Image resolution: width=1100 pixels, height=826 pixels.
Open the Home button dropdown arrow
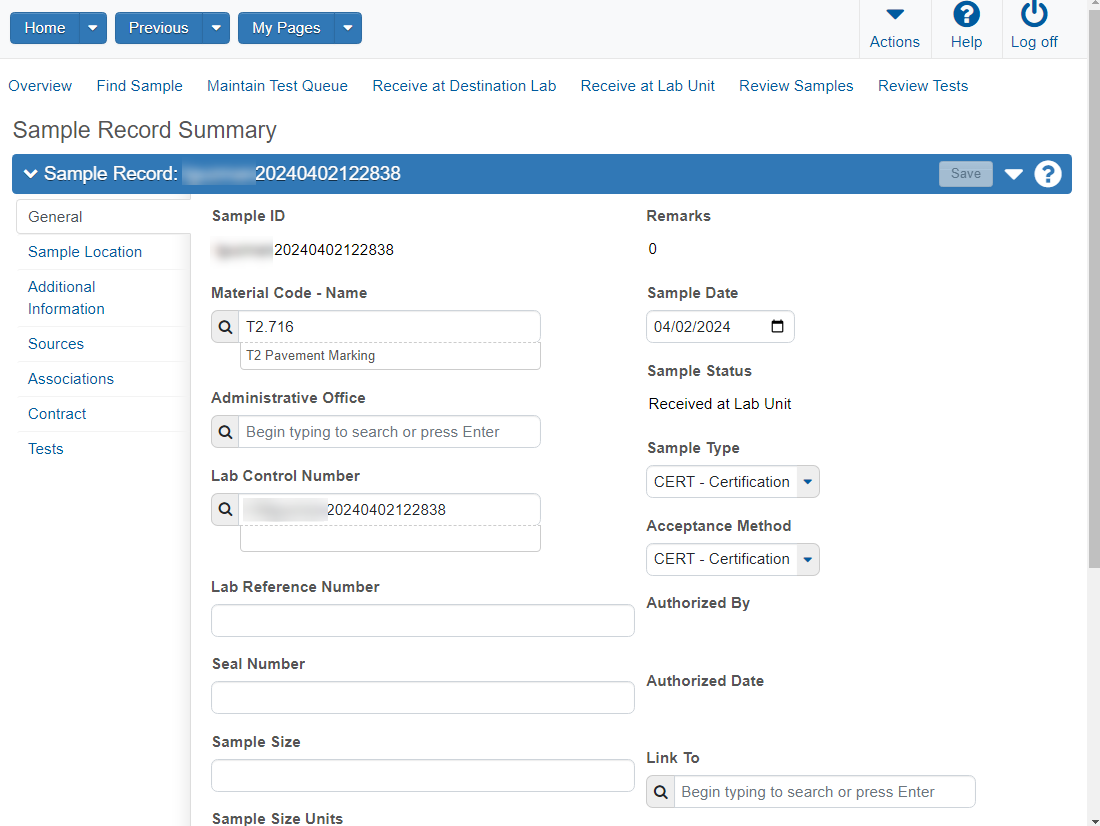click(93, 28)
